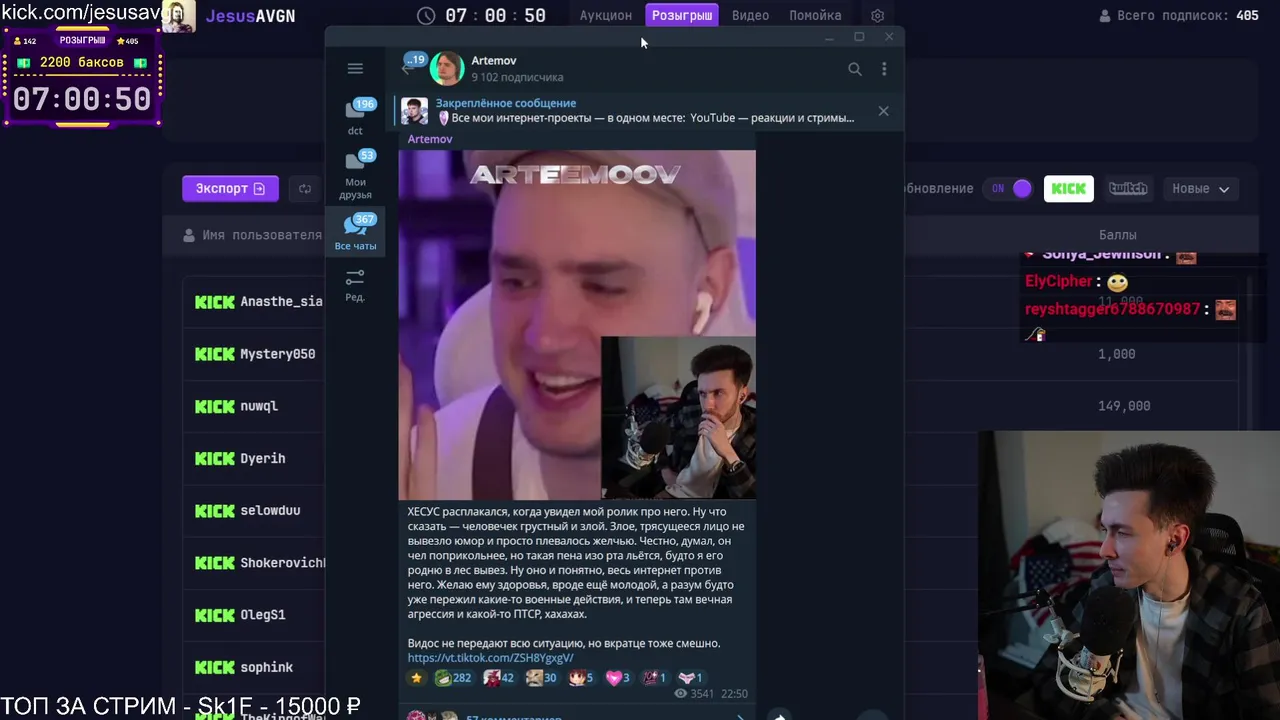
Task: Switch to the Розыгрыш tab
Action: (683, 15)
